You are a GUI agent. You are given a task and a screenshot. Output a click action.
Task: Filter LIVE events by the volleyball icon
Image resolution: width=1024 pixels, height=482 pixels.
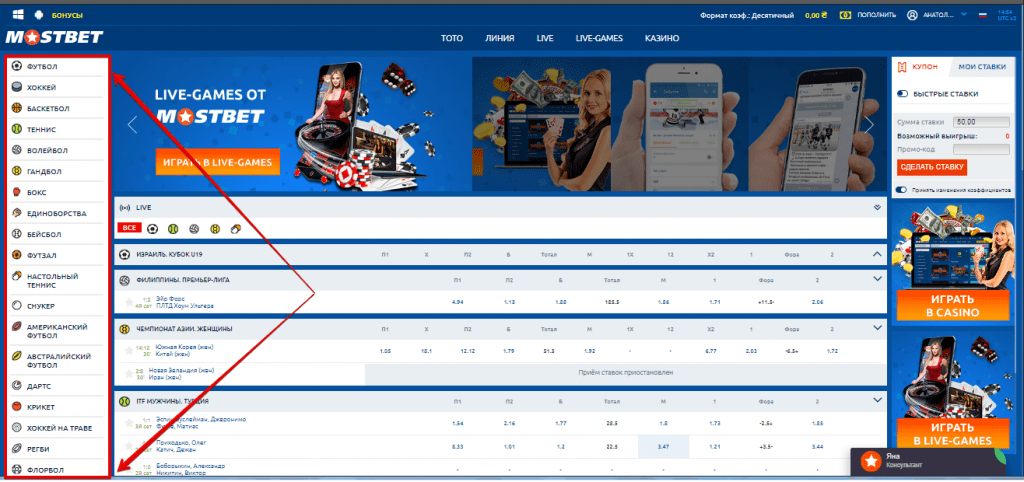(194, 229)
